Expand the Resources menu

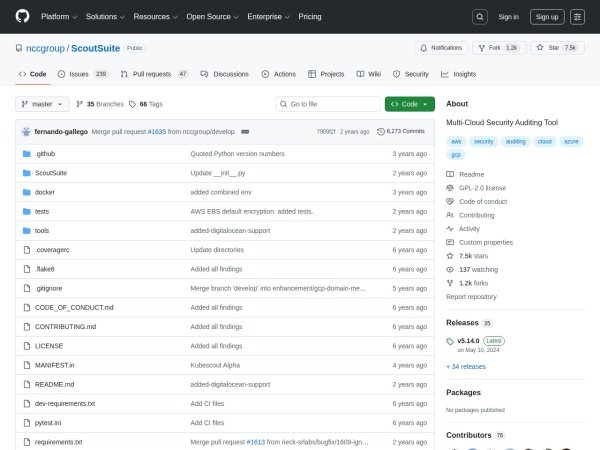(155, 17)
